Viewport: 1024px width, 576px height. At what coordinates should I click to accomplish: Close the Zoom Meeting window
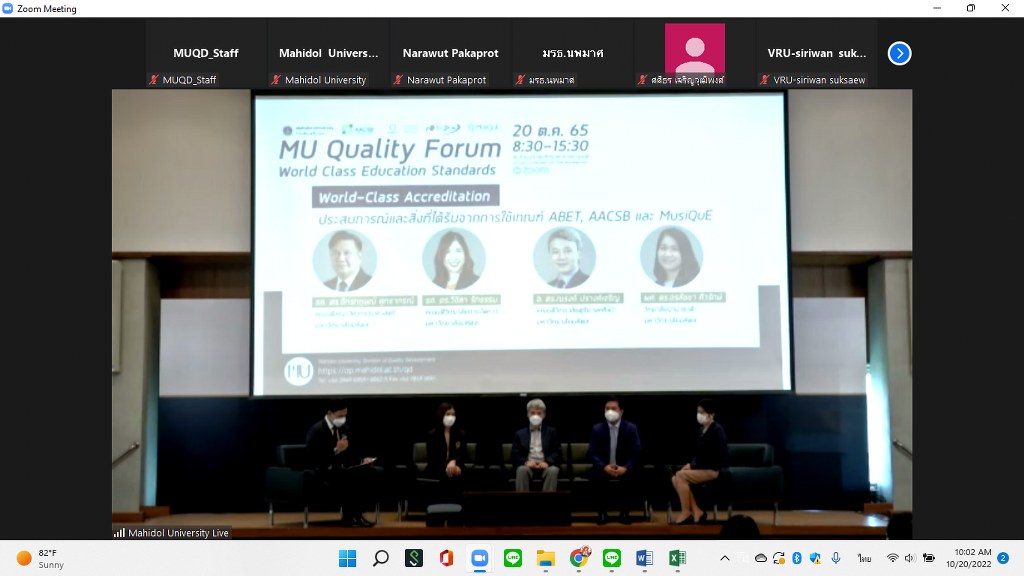click(1005, 8)
